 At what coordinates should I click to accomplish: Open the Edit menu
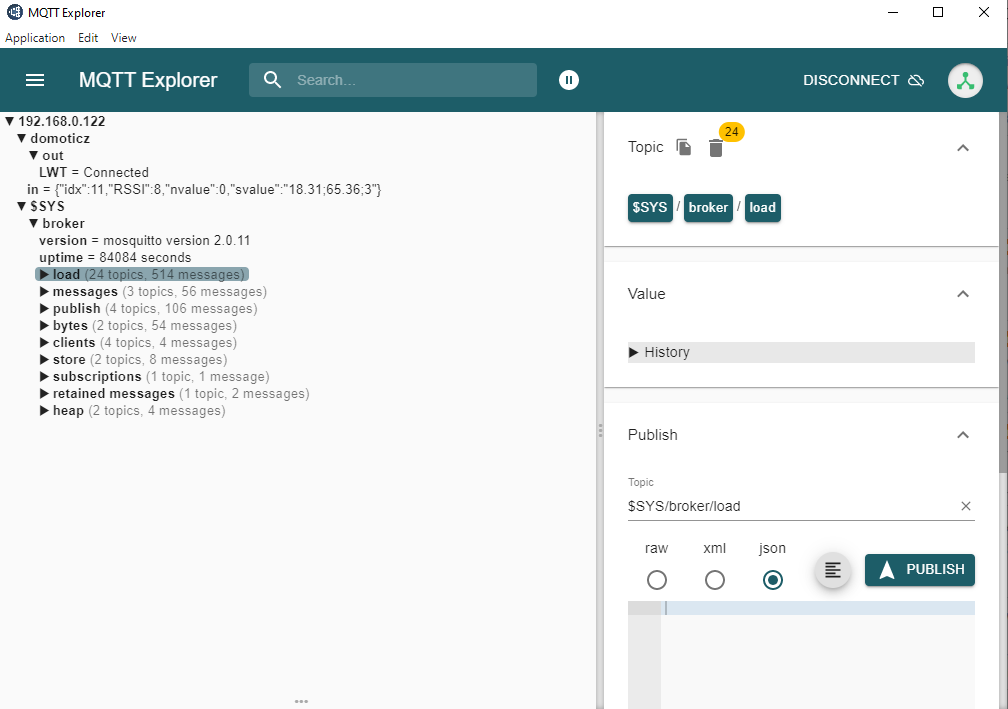click(88, 38)
